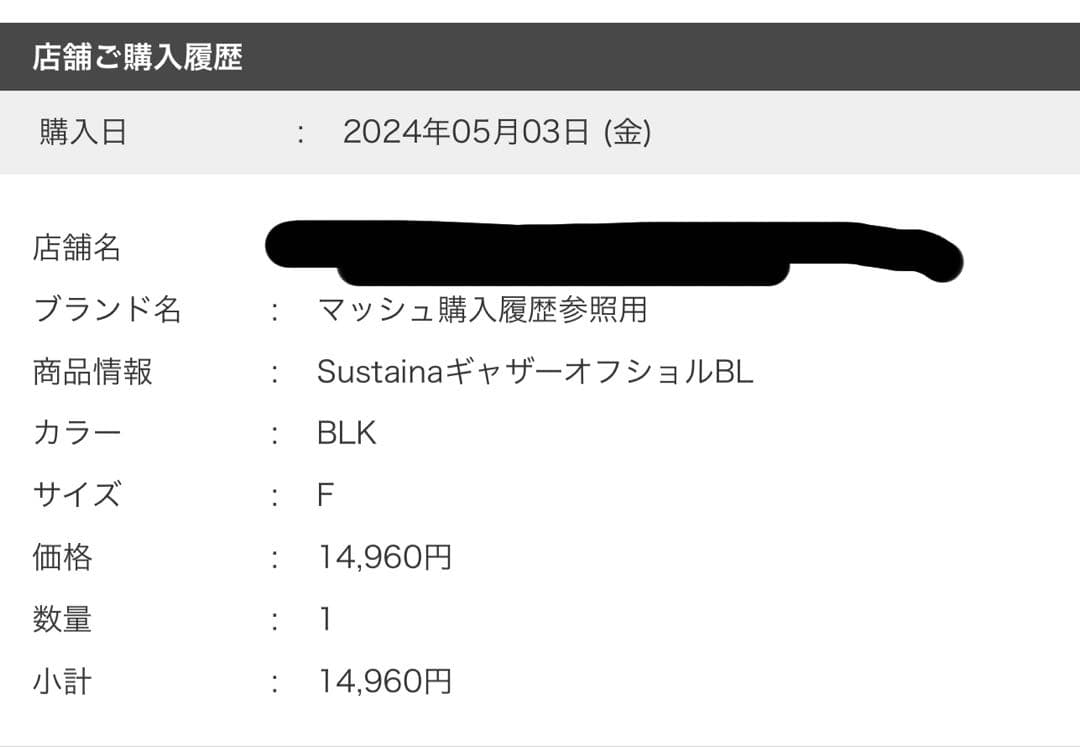Select the purchase date 2024年05月03日 (金)
Image resolution: width=1080 pixels, height=747 pixels.
click(497, 131)
